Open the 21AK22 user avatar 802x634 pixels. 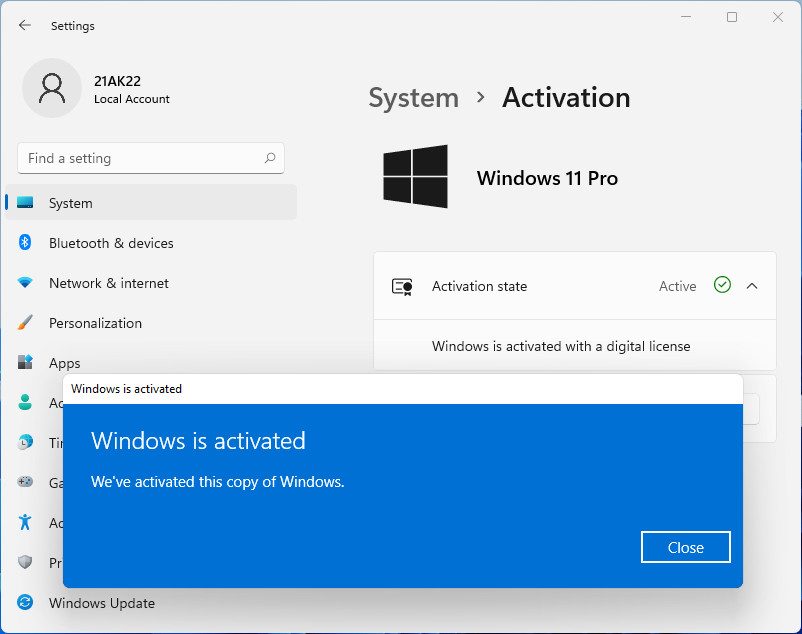(52, 88)
